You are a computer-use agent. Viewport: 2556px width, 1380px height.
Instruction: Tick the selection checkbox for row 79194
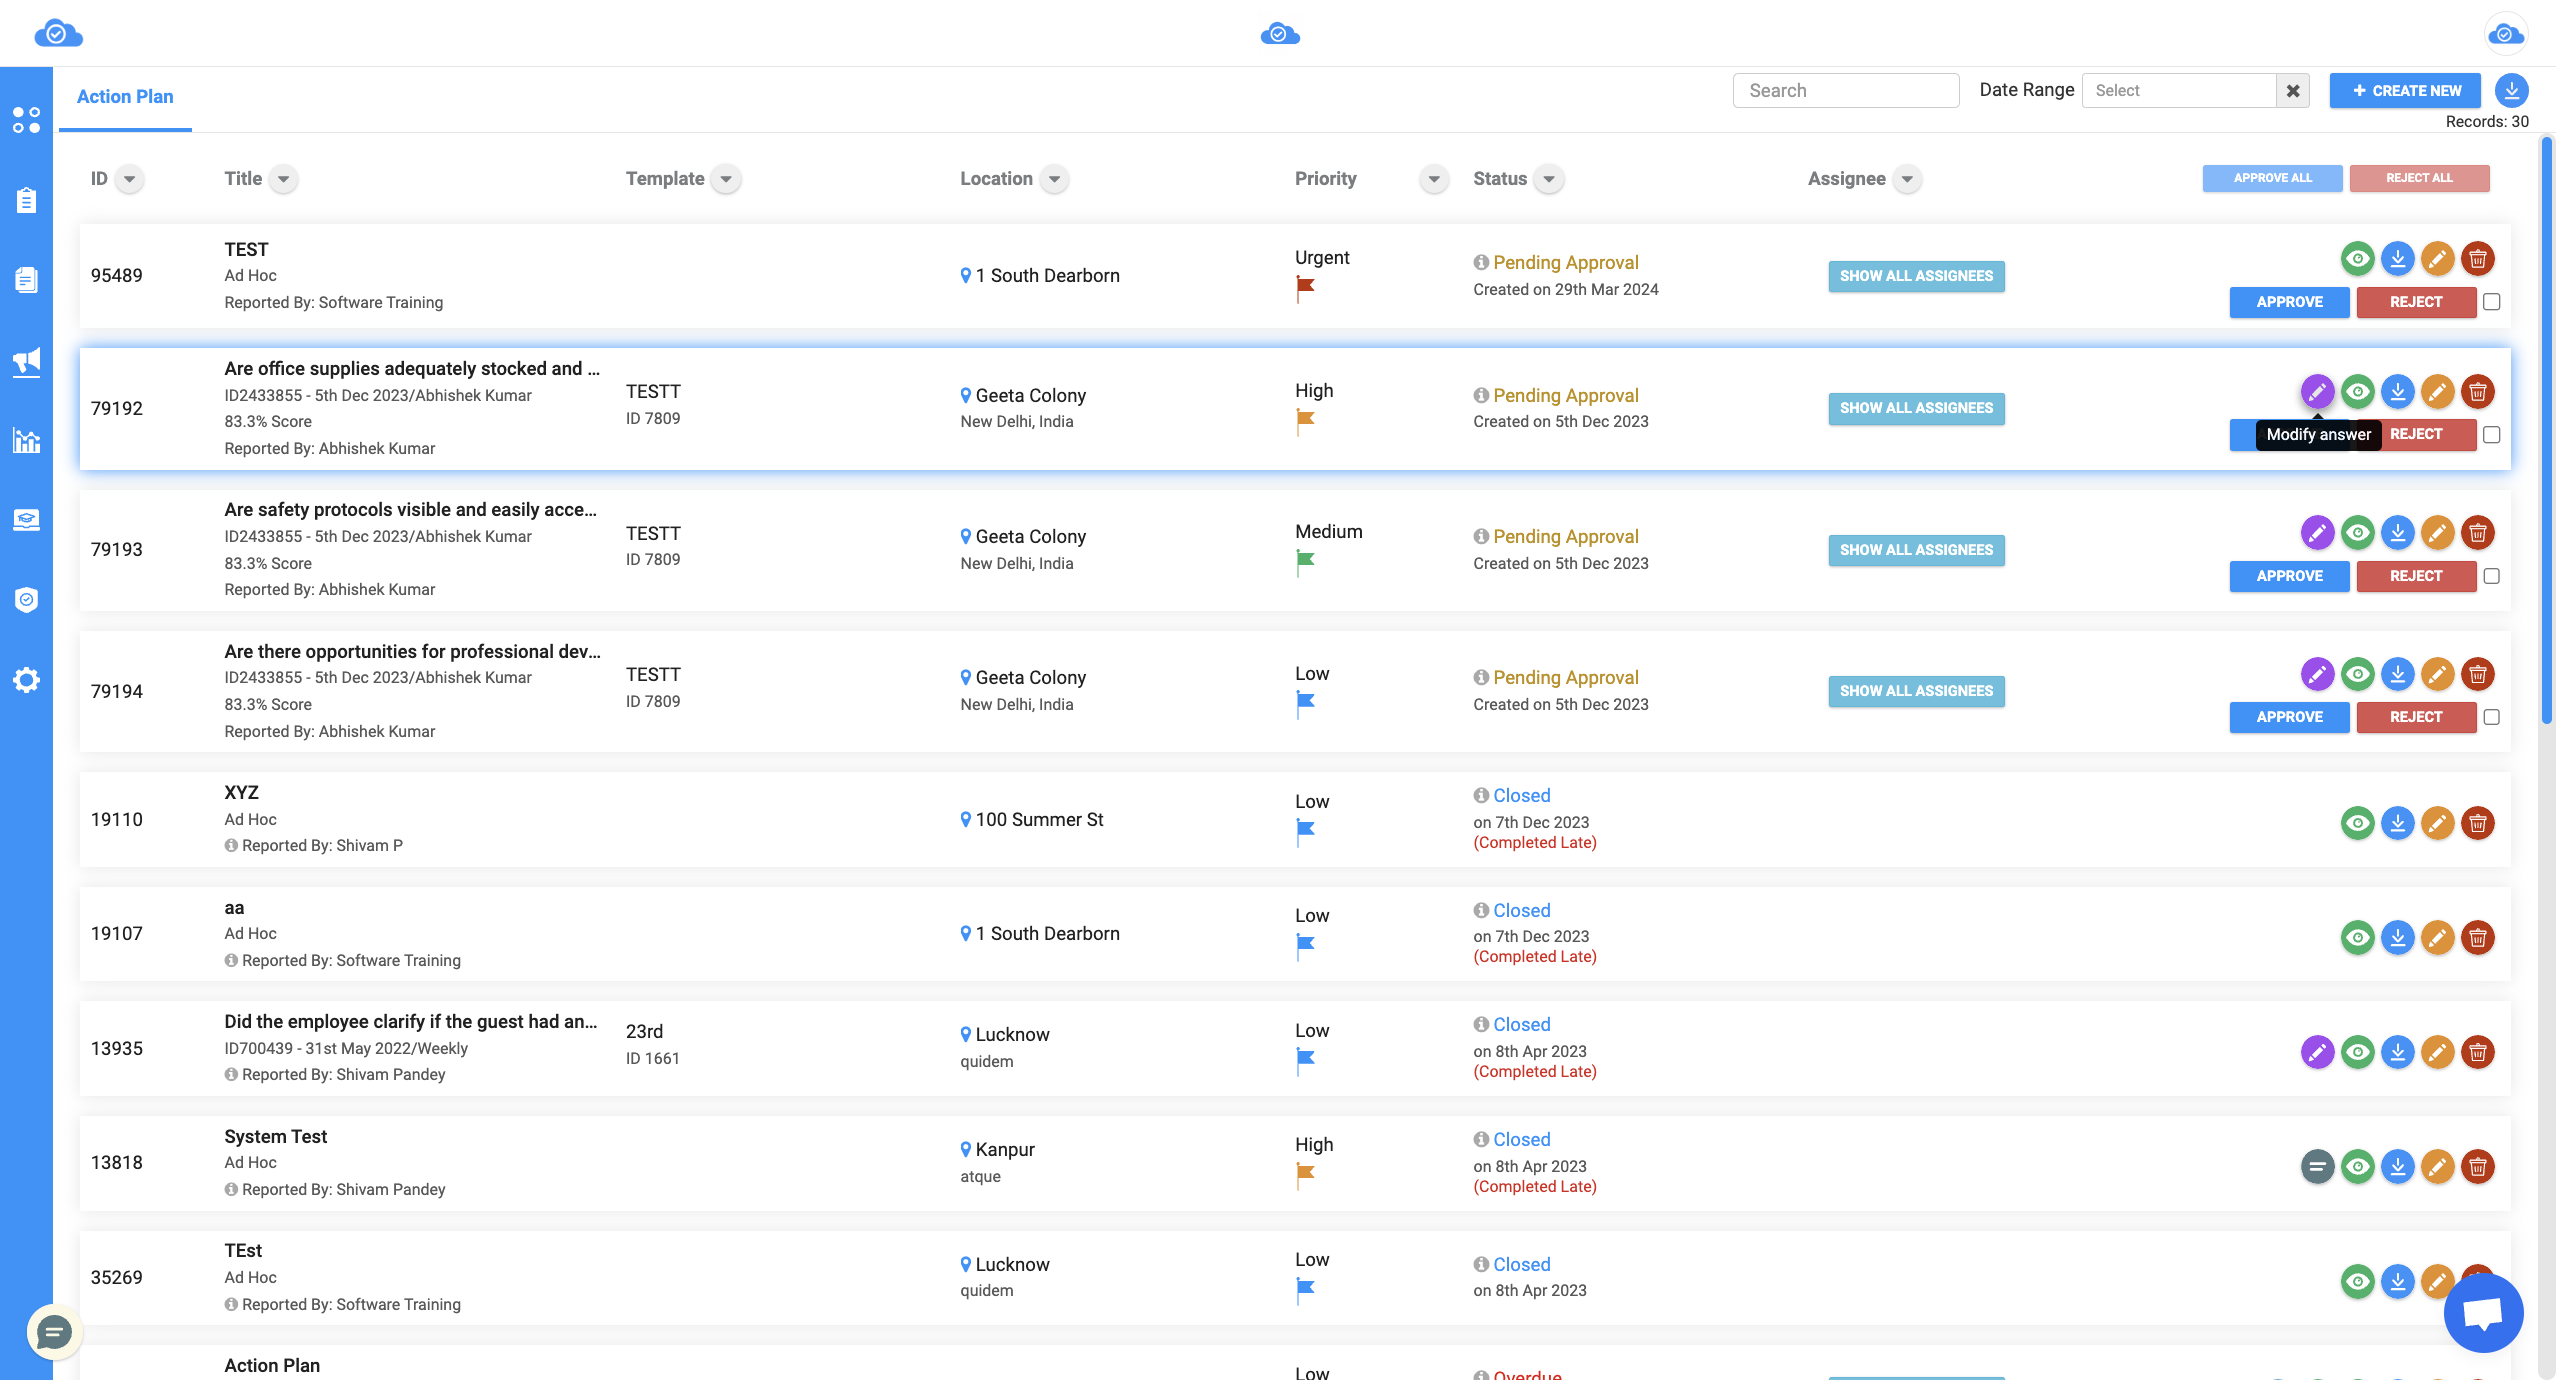click(2491, 717)
